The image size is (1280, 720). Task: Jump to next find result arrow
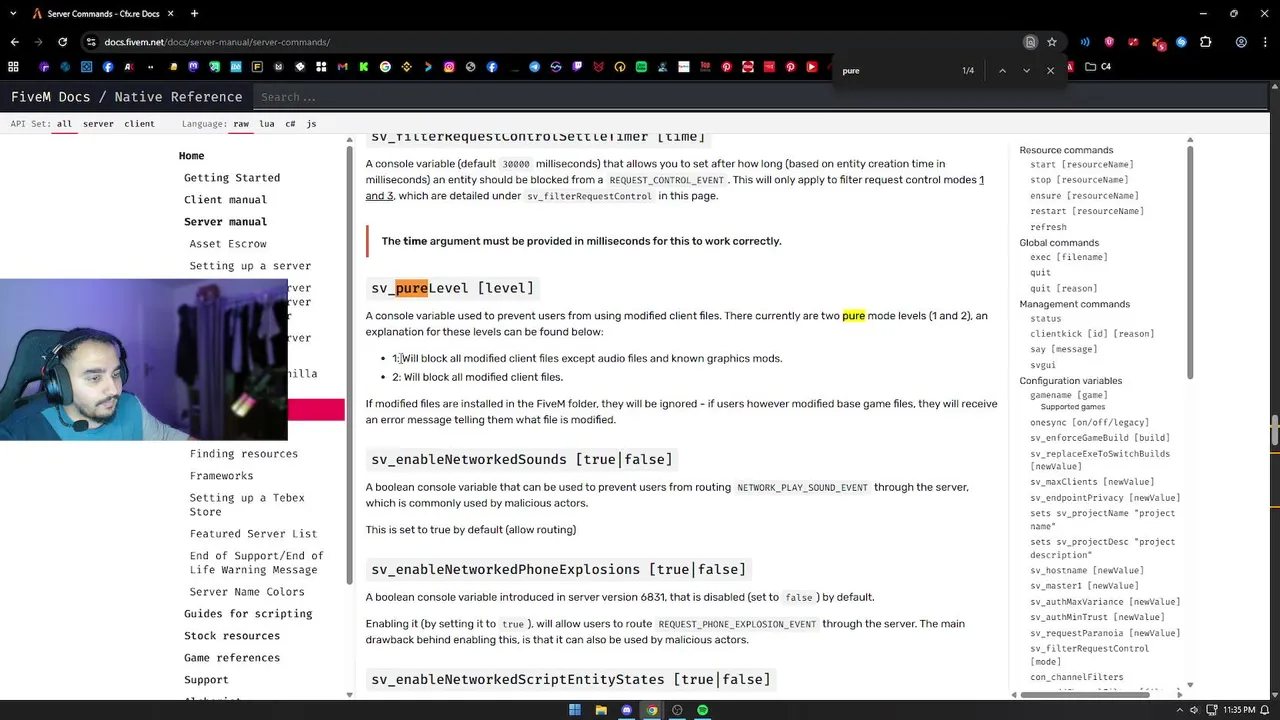click(1026, 71)
